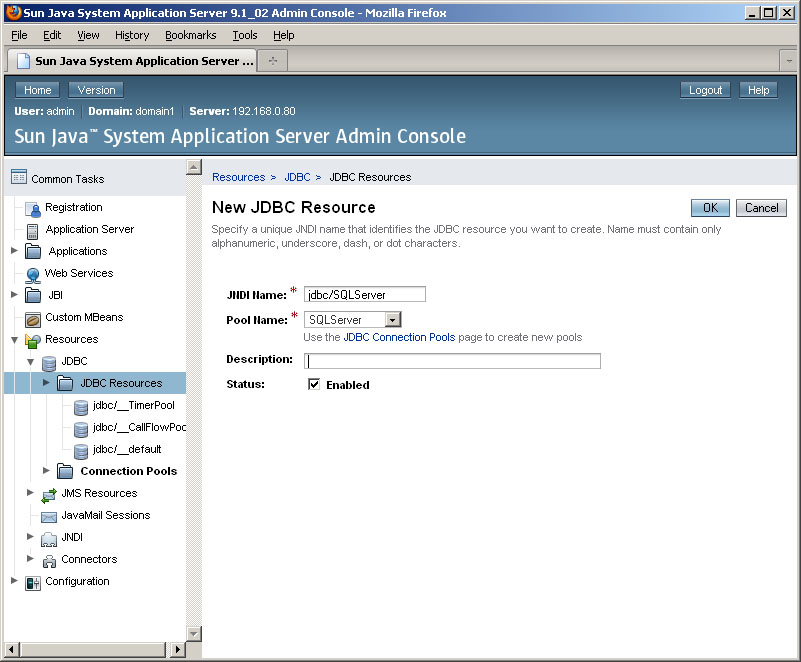Click the JavaMail Sessions envelope icon
The width and height of the screenshot is (801, 662).
49,517
